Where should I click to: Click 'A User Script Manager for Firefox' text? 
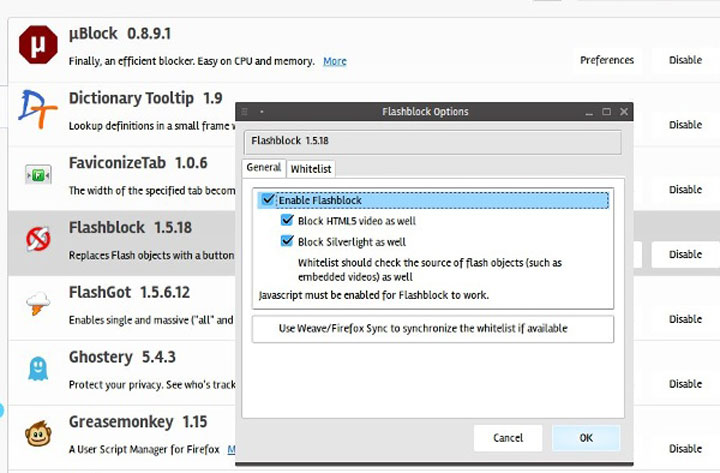(144, 450)
